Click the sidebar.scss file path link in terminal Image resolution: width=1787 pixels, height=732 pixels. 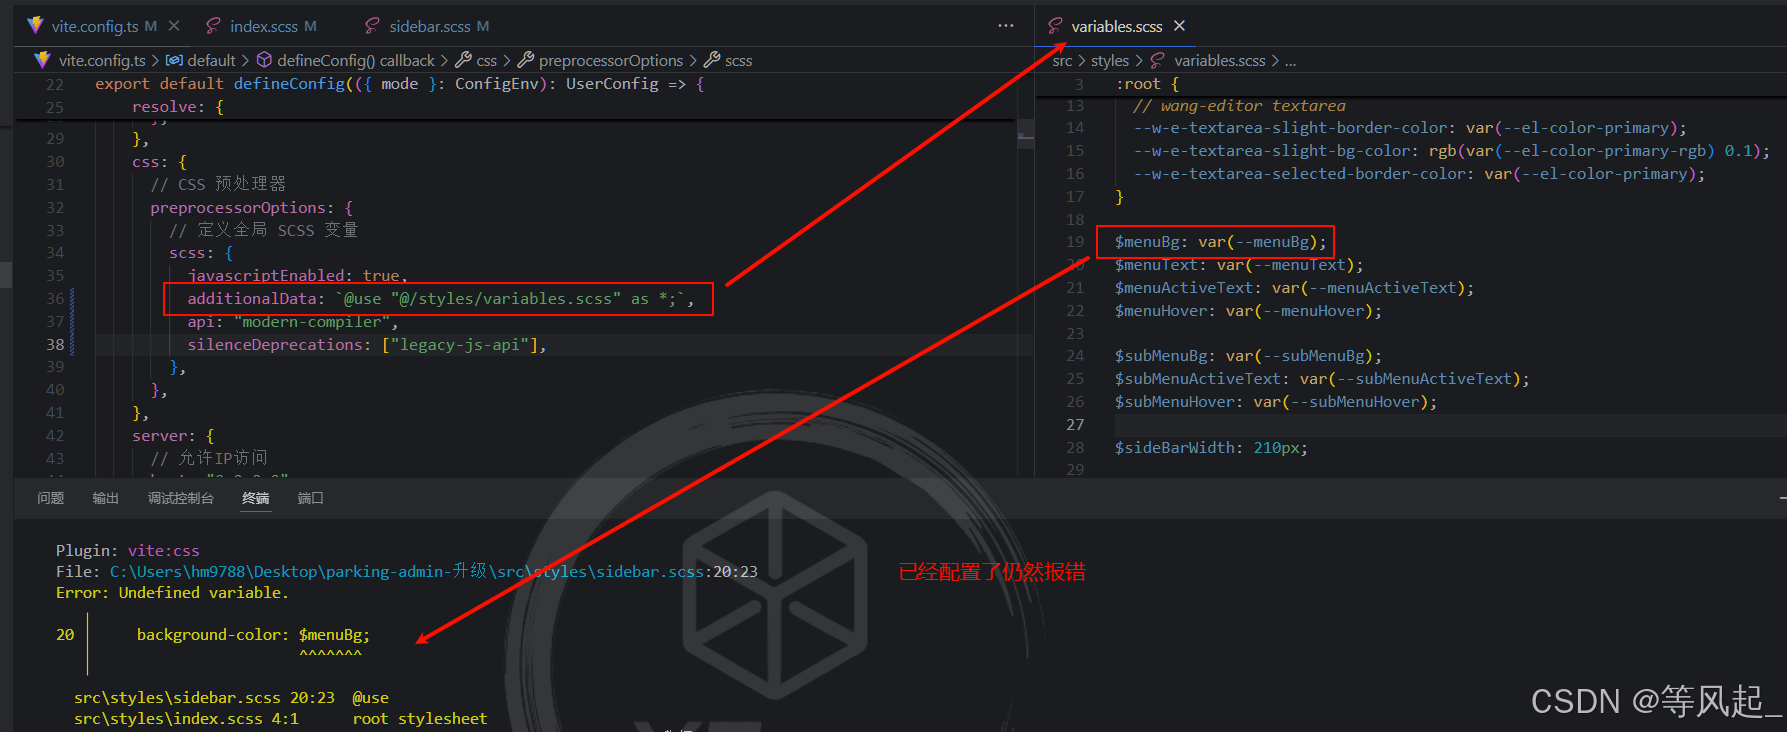[434, 572]
